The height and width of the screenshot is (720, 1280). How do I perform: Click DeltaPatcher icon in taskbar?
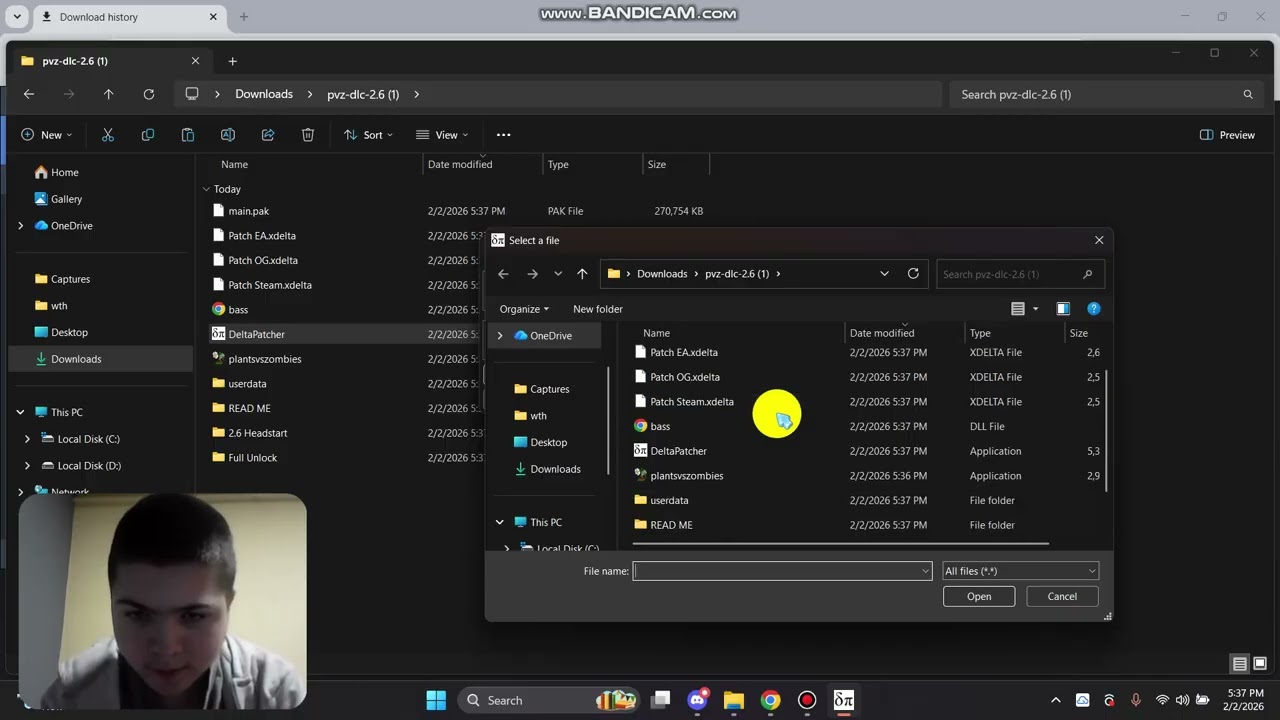click(x=844, y=700)
